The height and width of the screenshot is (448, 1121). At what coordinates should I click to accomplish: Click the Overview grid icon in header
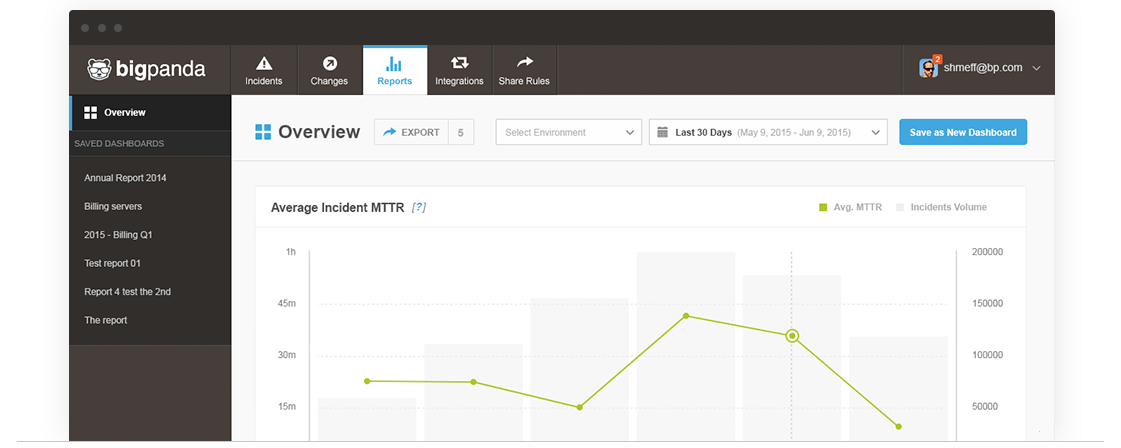click(263, 132)
